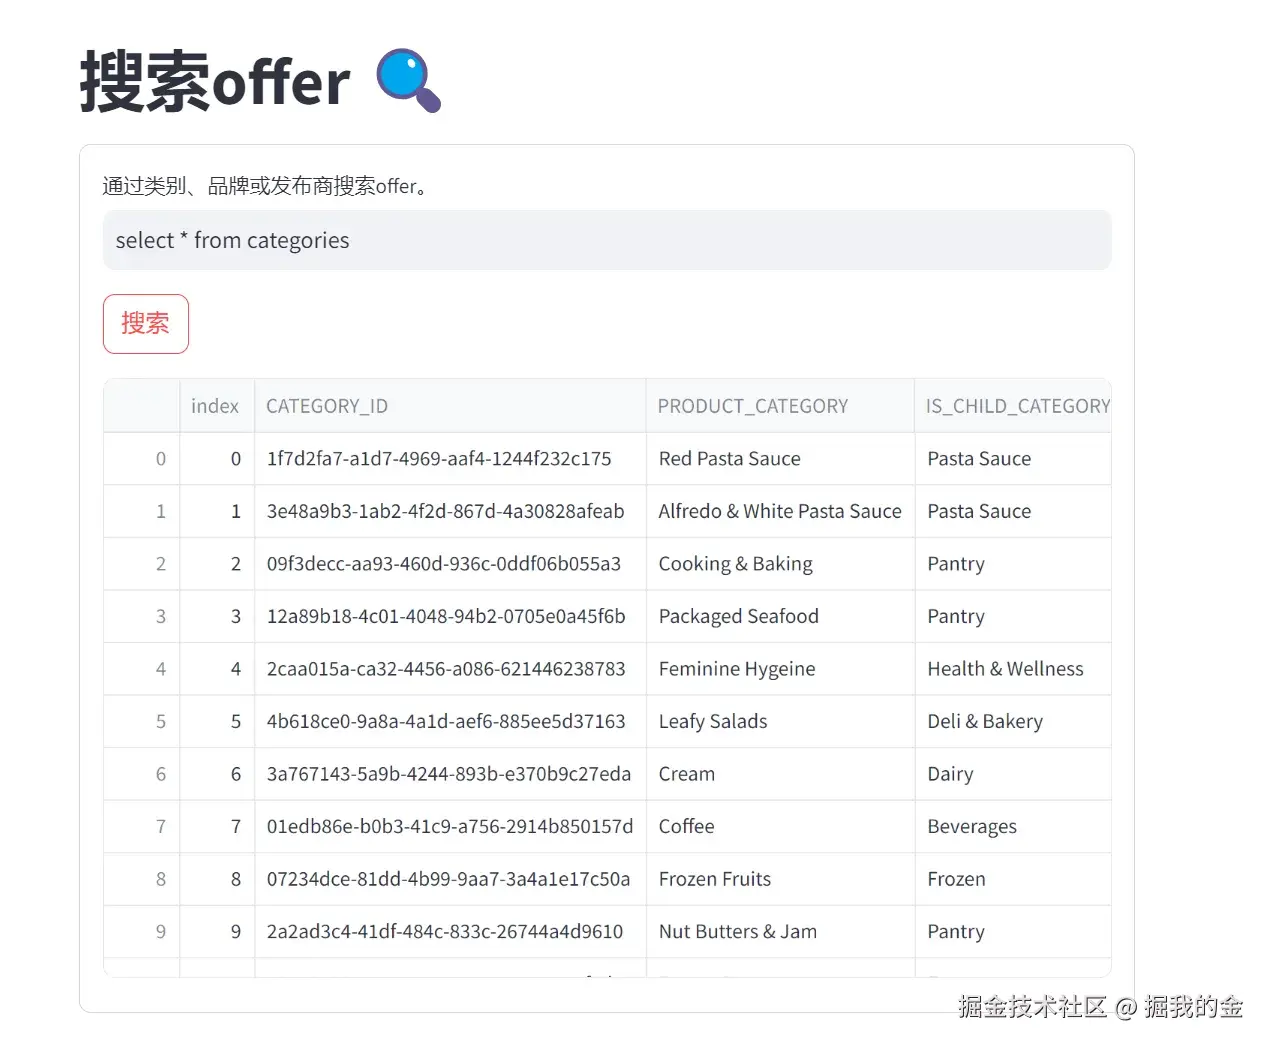Select the Nut Butters & Jam cell

[x=737, y=931]
